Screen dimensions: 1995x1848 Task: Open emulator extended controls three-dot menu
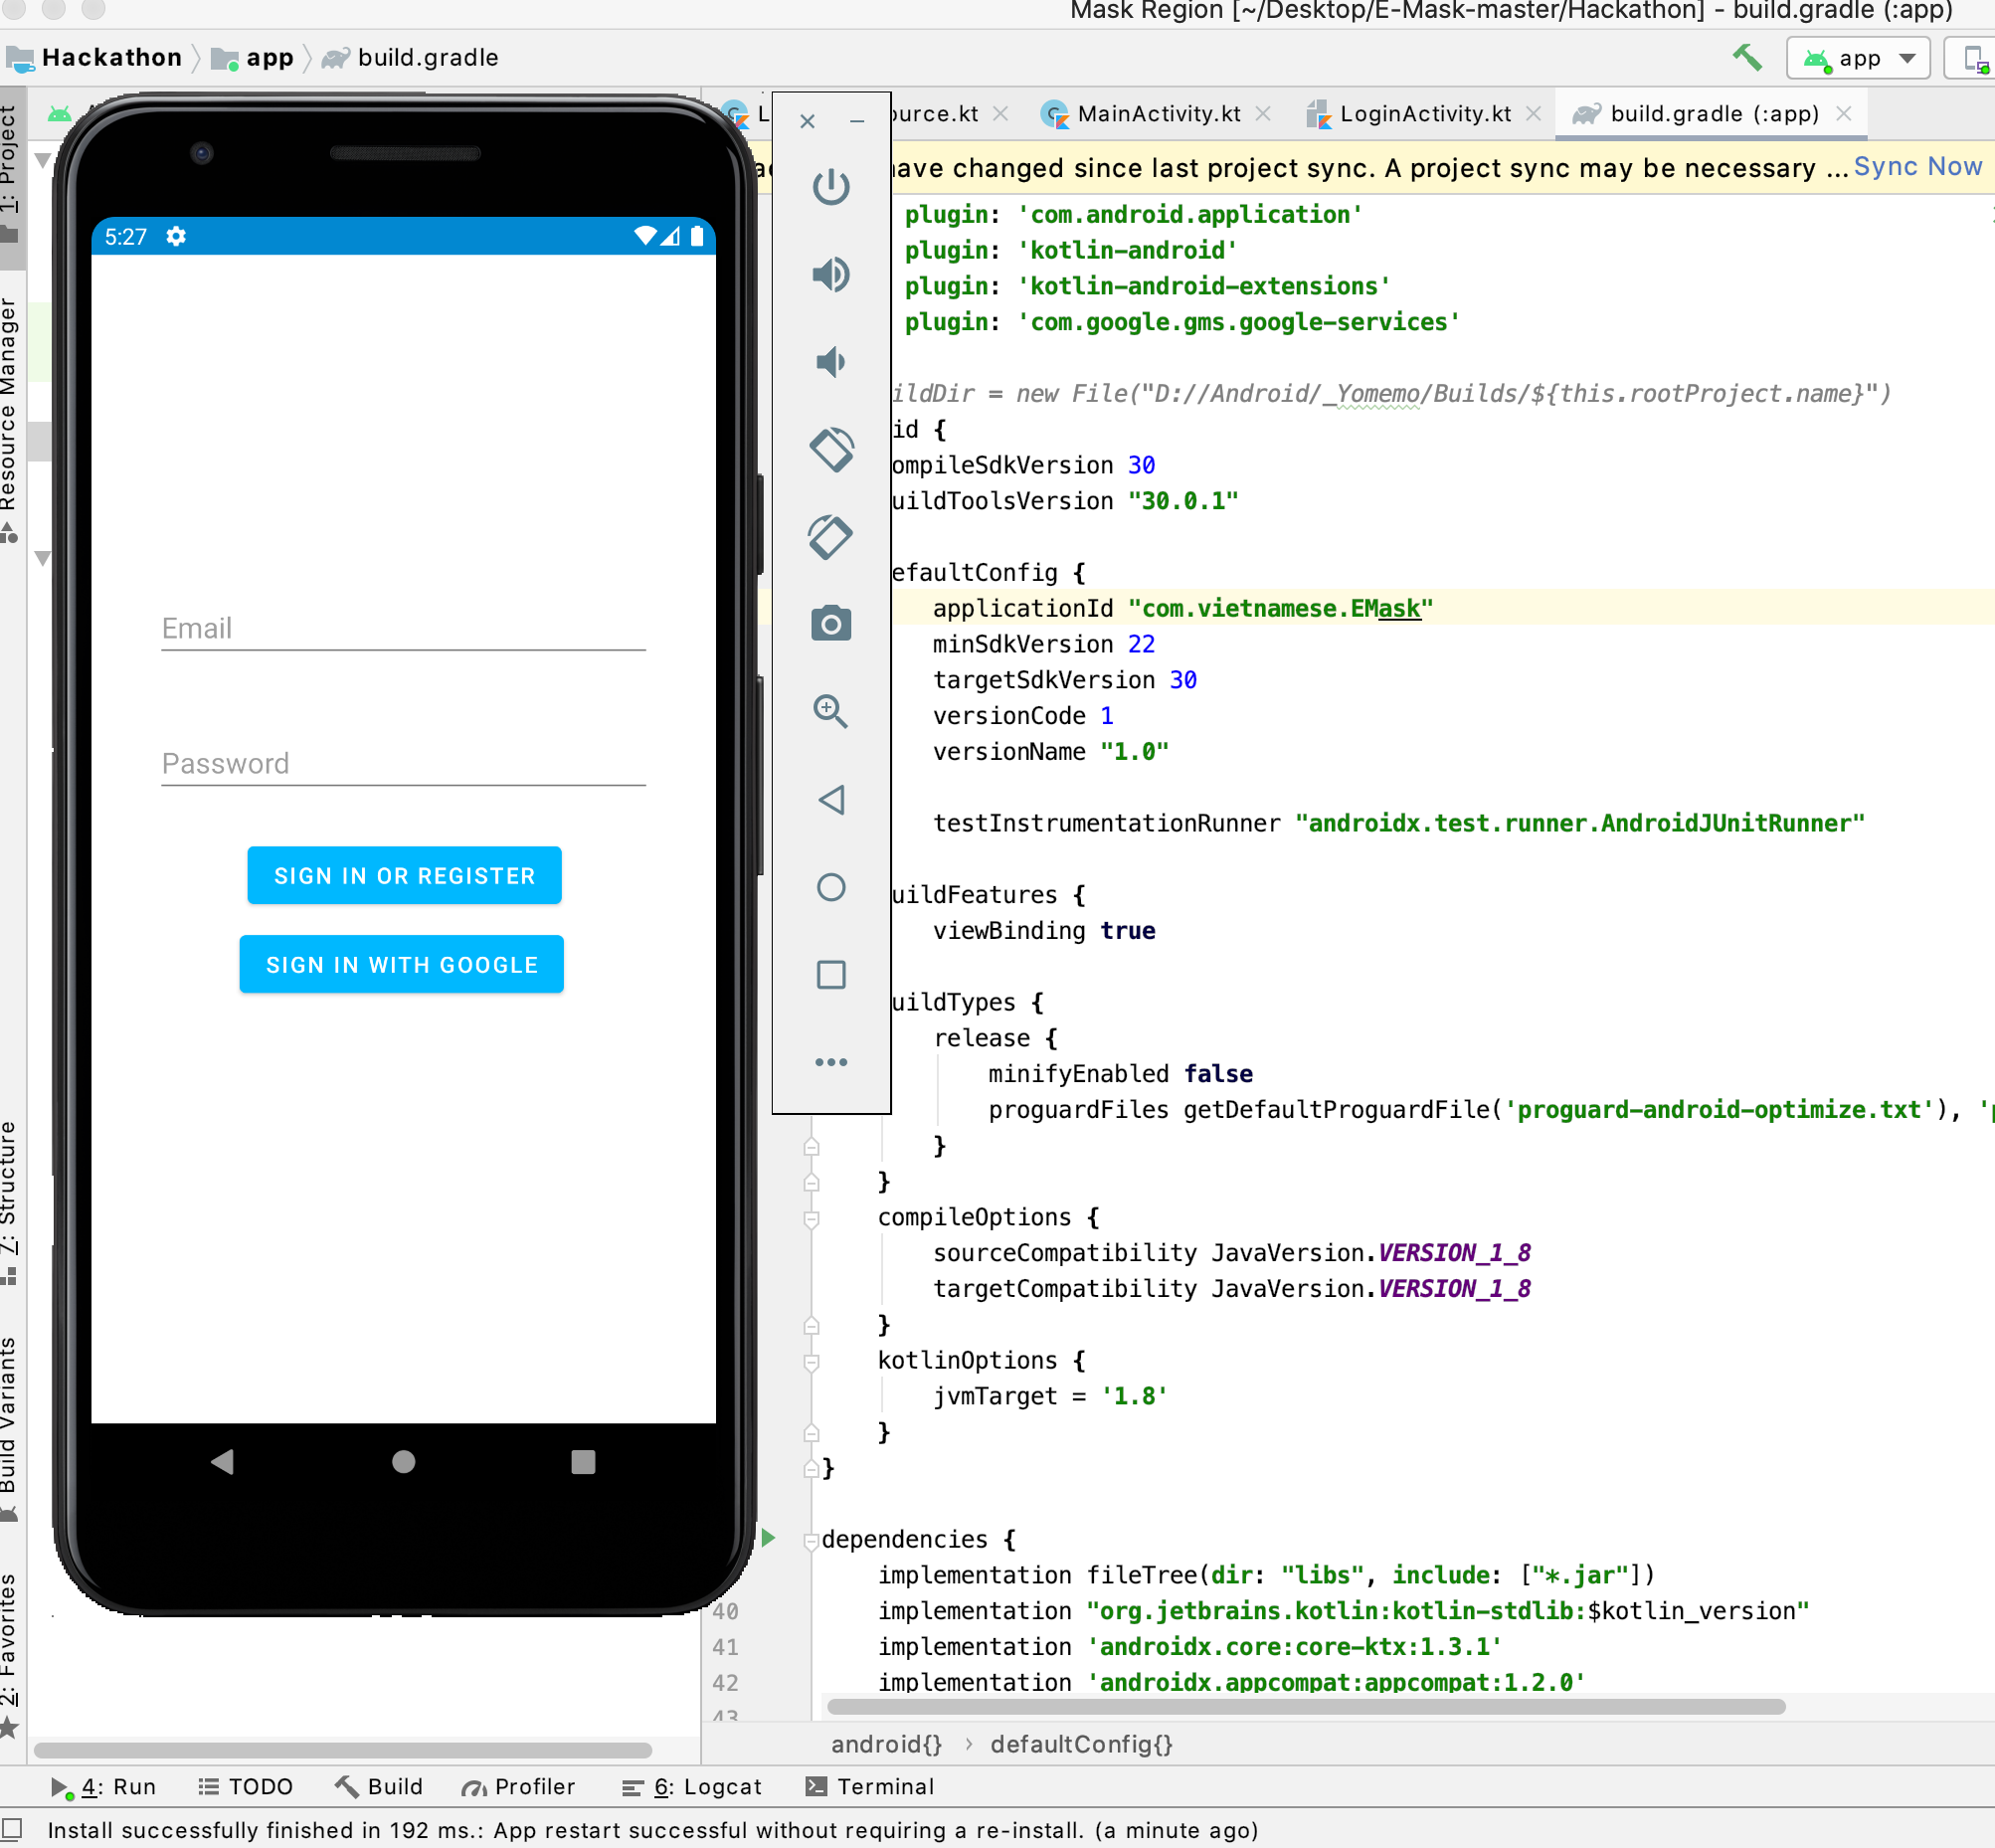coord(830,1062)
